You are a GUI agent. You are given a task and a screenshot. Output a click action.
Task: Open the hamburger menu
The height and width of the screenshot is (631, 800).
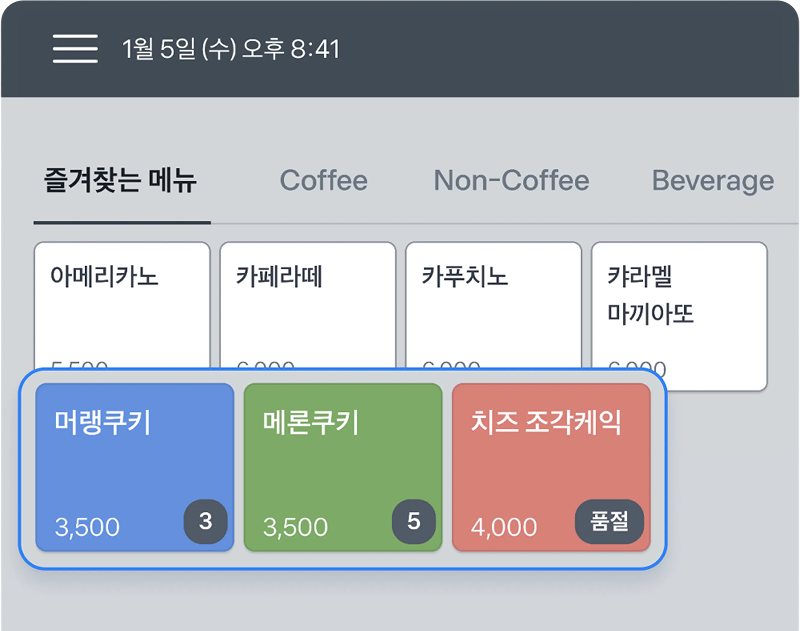point(75,48)
